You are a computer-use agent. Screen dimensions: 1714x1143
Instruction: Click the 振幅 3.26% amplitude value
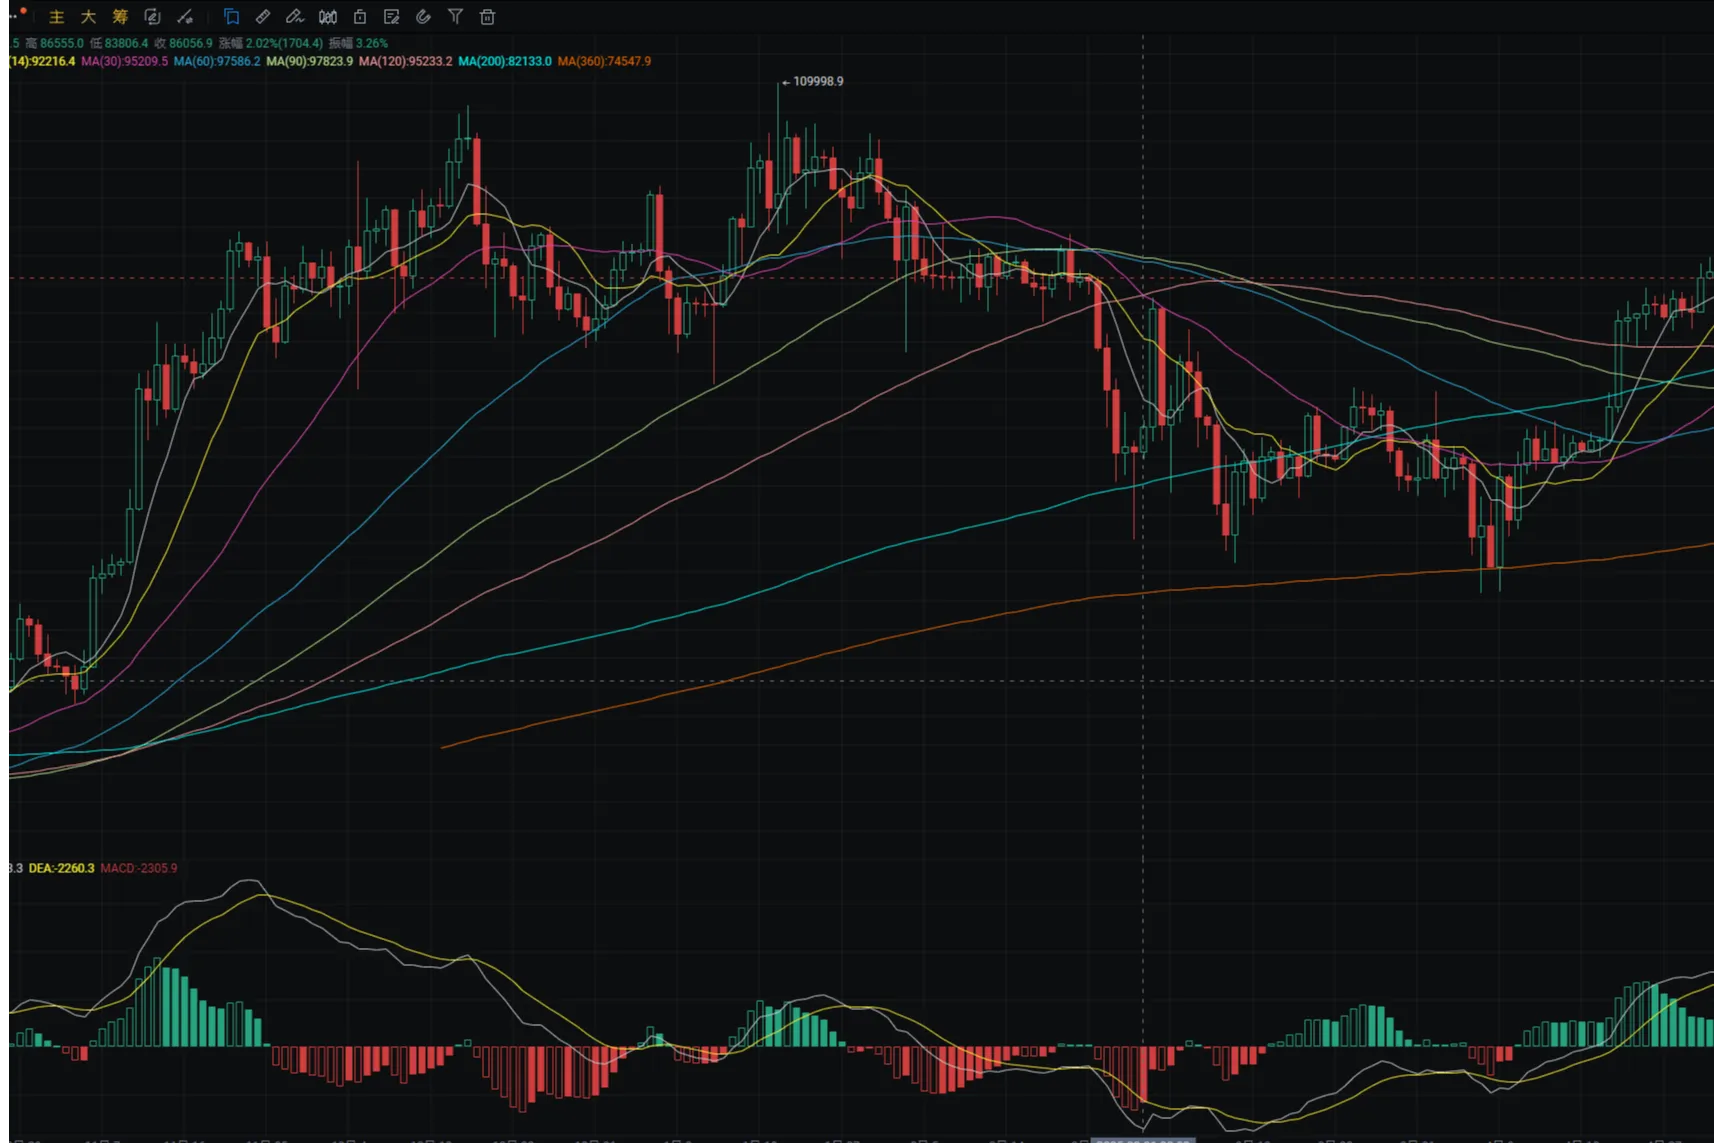coord(358,43)
